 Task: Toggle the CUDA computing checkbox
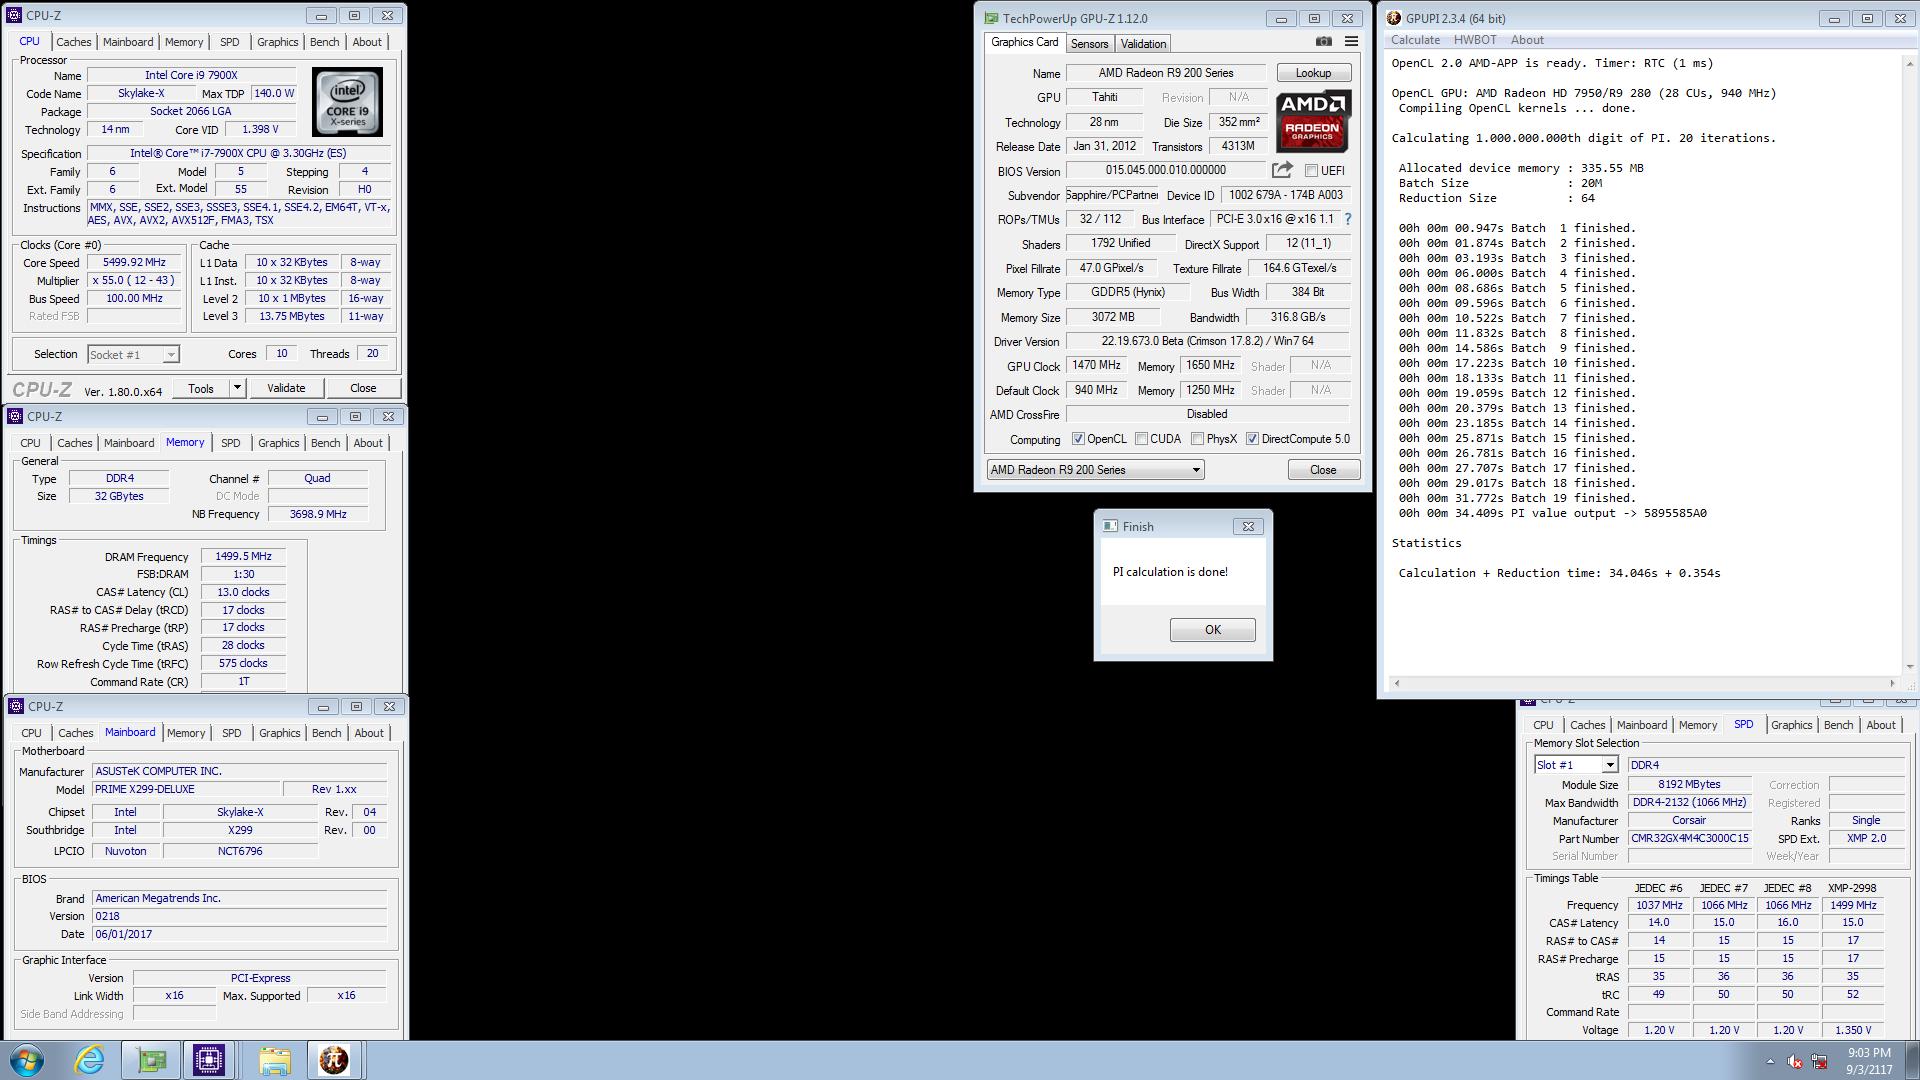click(x=1141, y=439)
